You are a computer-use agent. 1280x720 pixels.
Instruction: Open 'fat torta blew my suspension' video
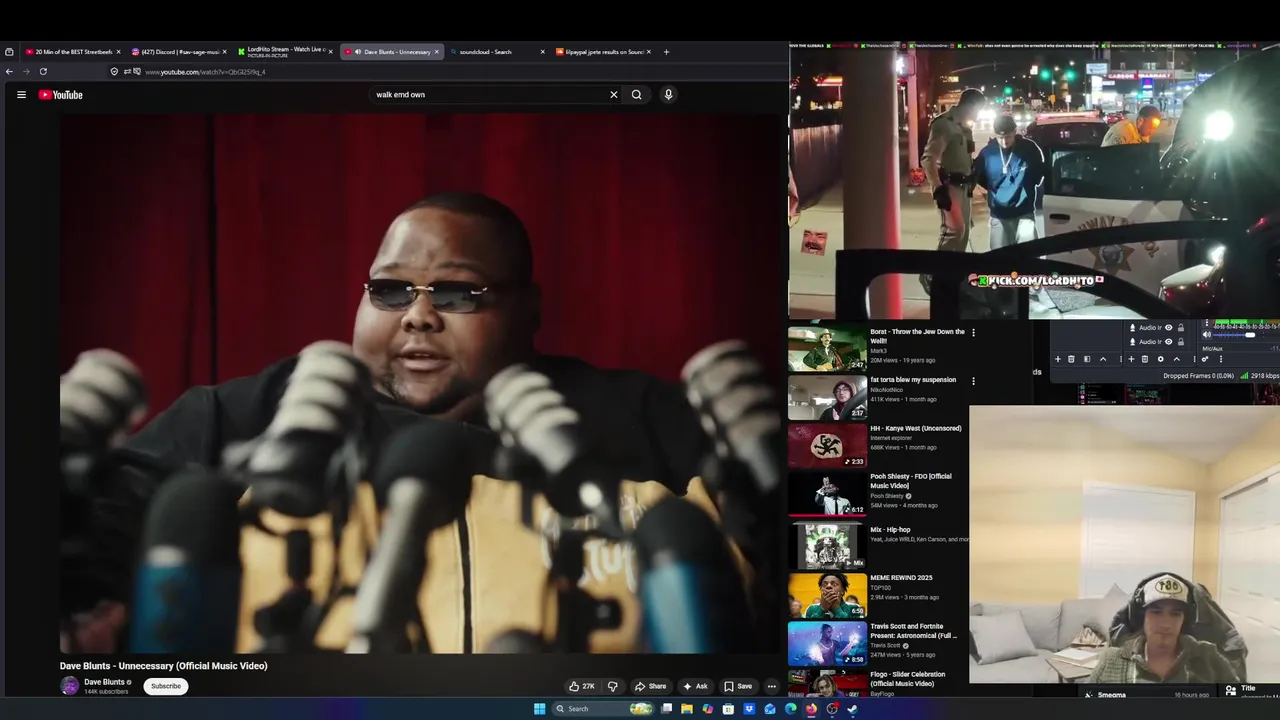(x=913, y=380)
